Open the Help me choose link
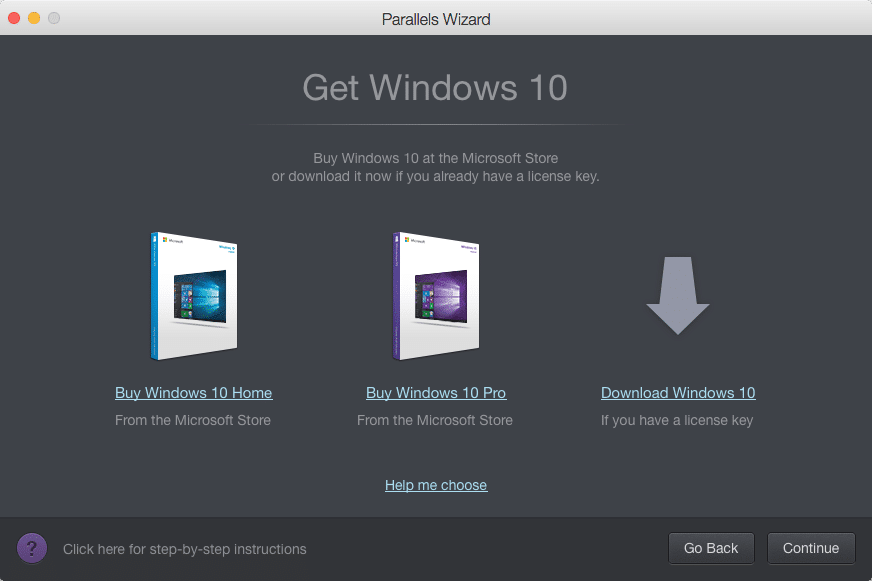This screenshot has width=872, height=581. [436, 485]
